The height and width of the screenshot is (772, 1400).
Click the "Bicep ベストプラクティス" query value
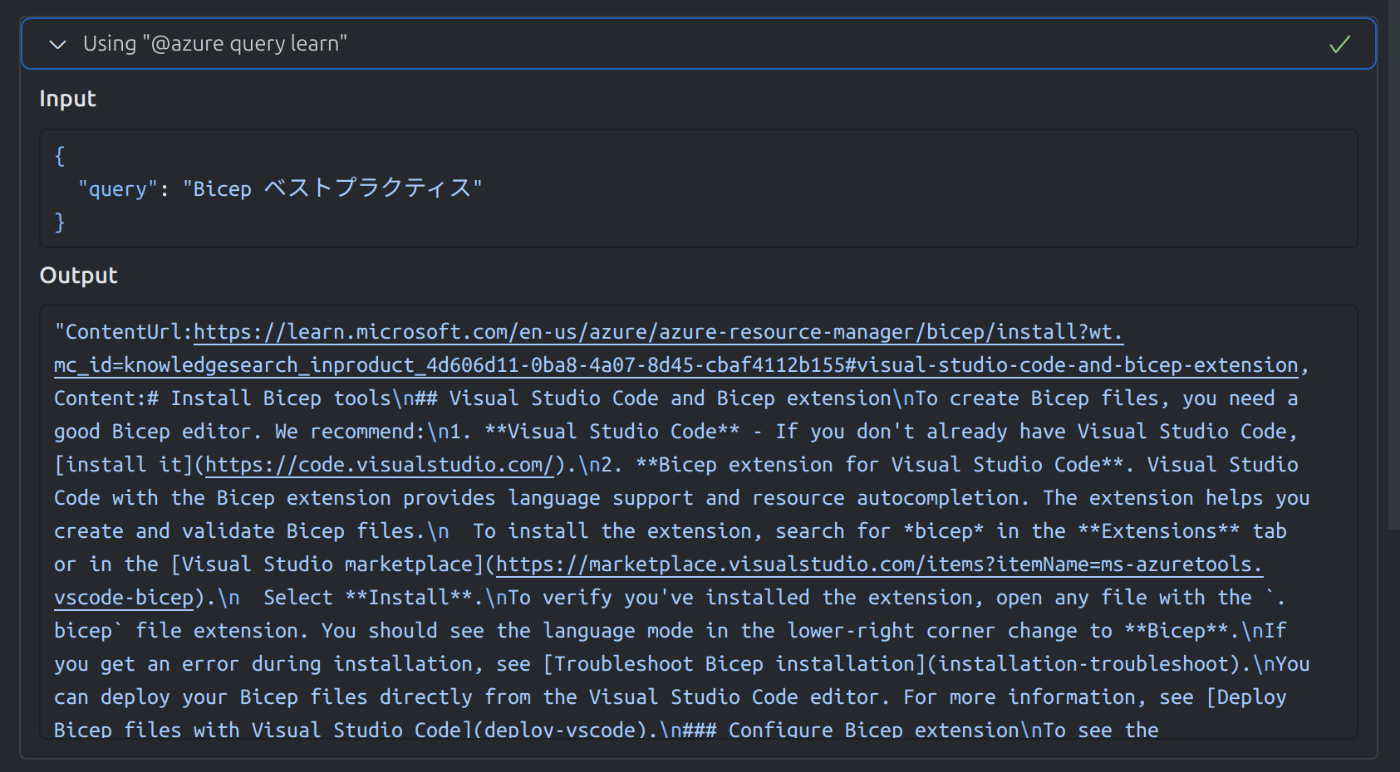[332, 188]
